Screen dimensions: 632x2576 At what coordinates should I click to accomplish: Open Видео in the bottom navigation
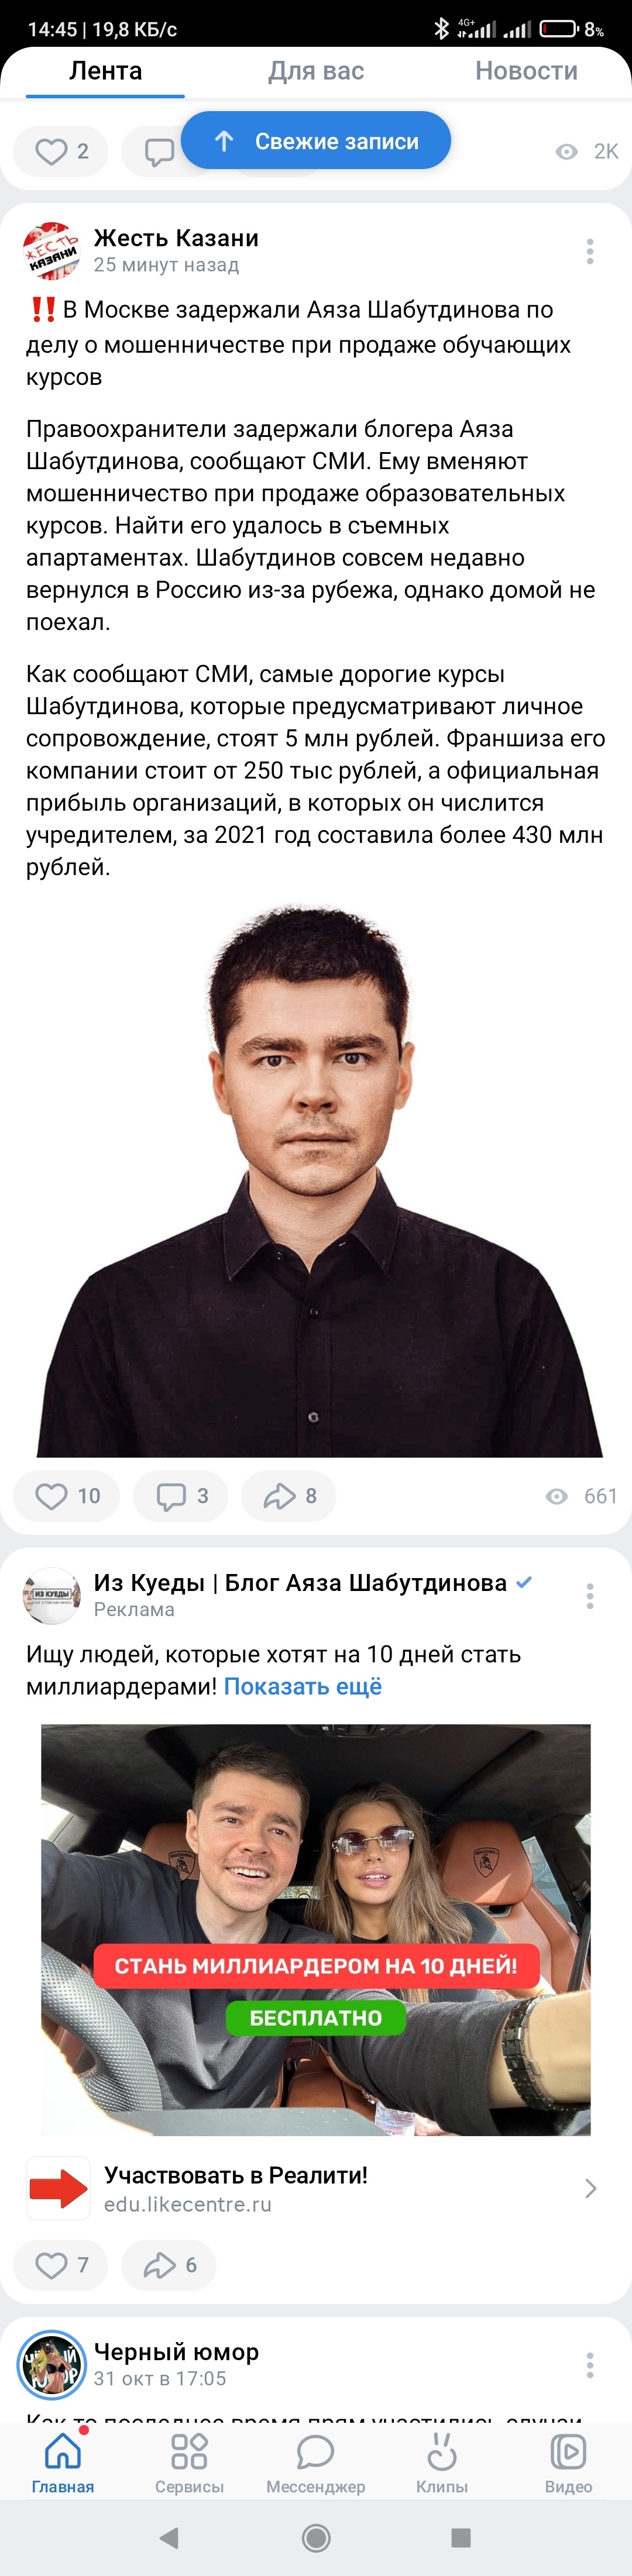pos(568,2464)
